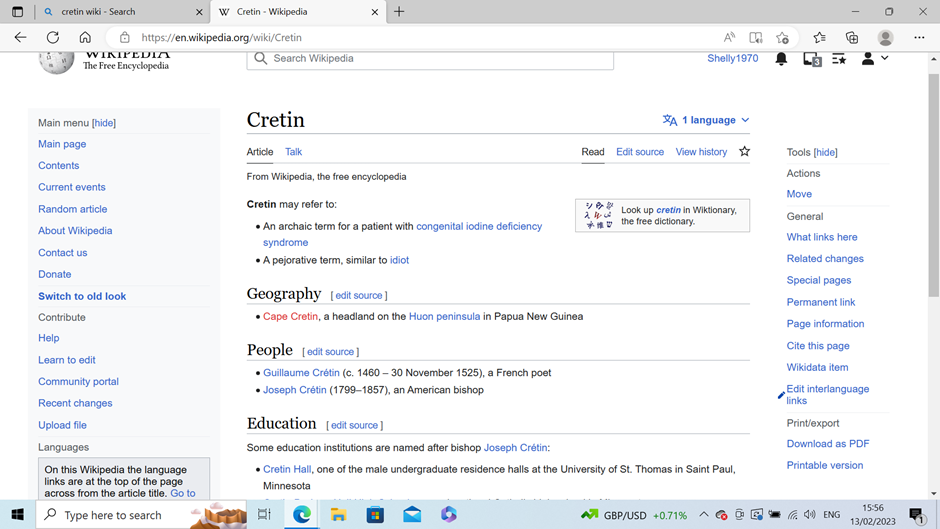Star the article to watch it

click(744, 152)
